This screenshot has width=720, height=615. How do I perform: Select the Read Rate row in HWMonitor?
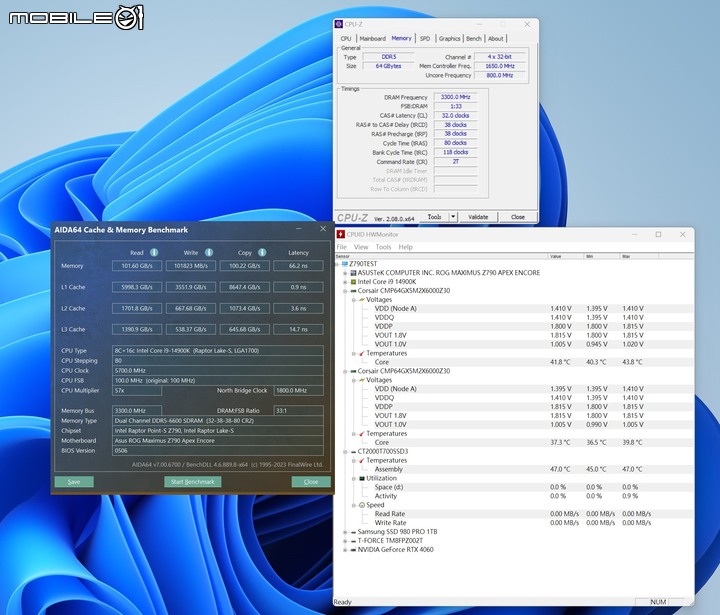tap(514, 514)
